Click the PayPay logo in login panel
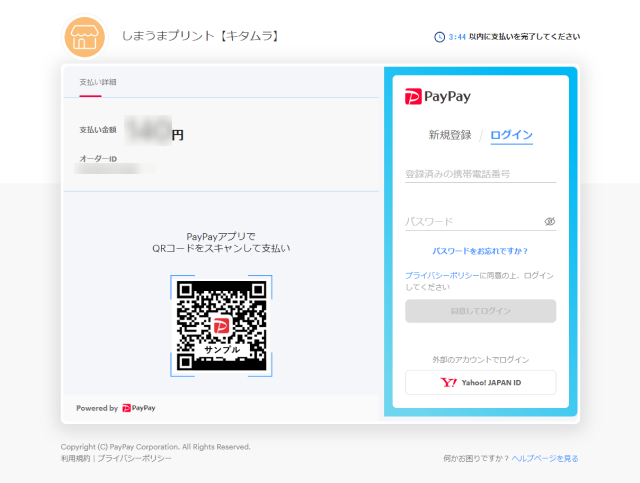640x483 pixels. (438, 97)
